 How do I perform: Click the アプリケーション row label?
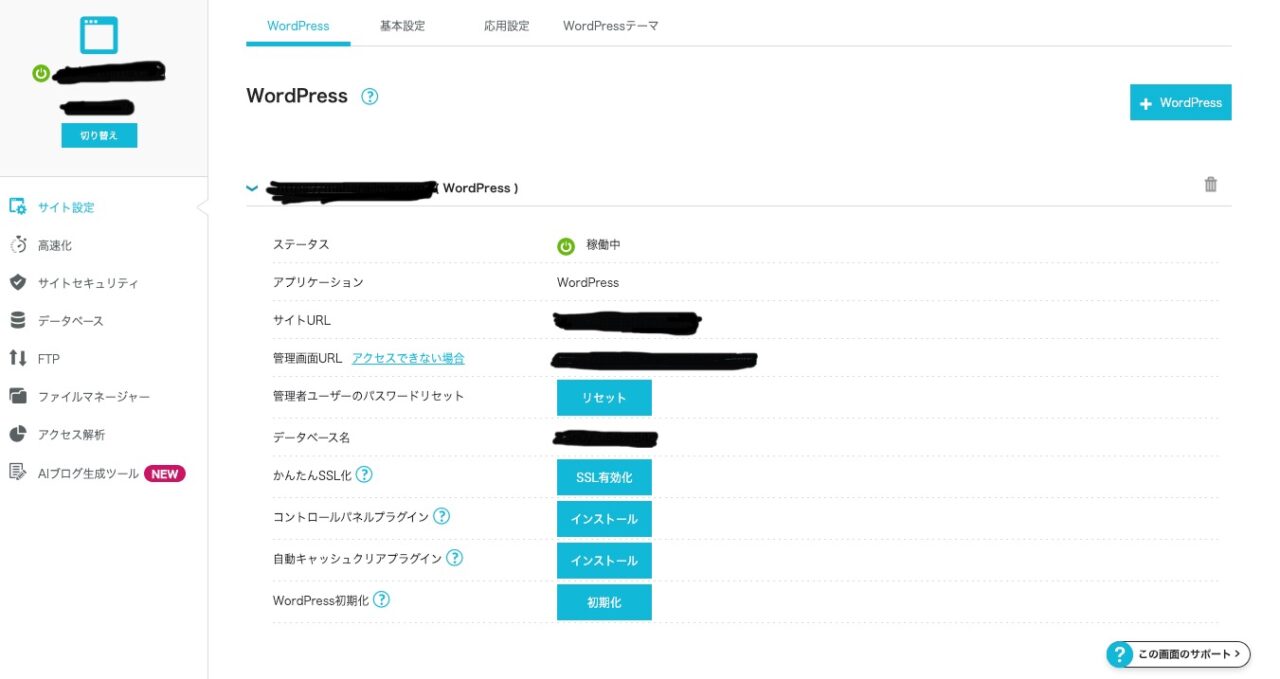coord(318,282)
